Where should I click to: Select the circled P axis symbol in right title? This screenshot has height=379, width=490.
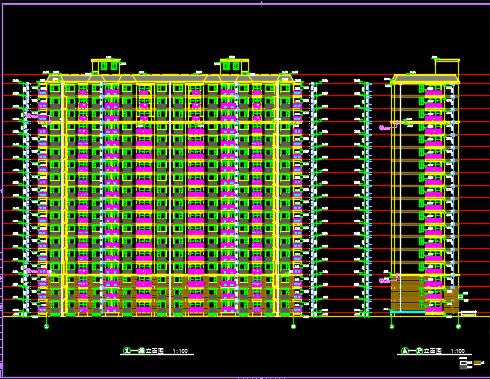(x=419, y=351)
